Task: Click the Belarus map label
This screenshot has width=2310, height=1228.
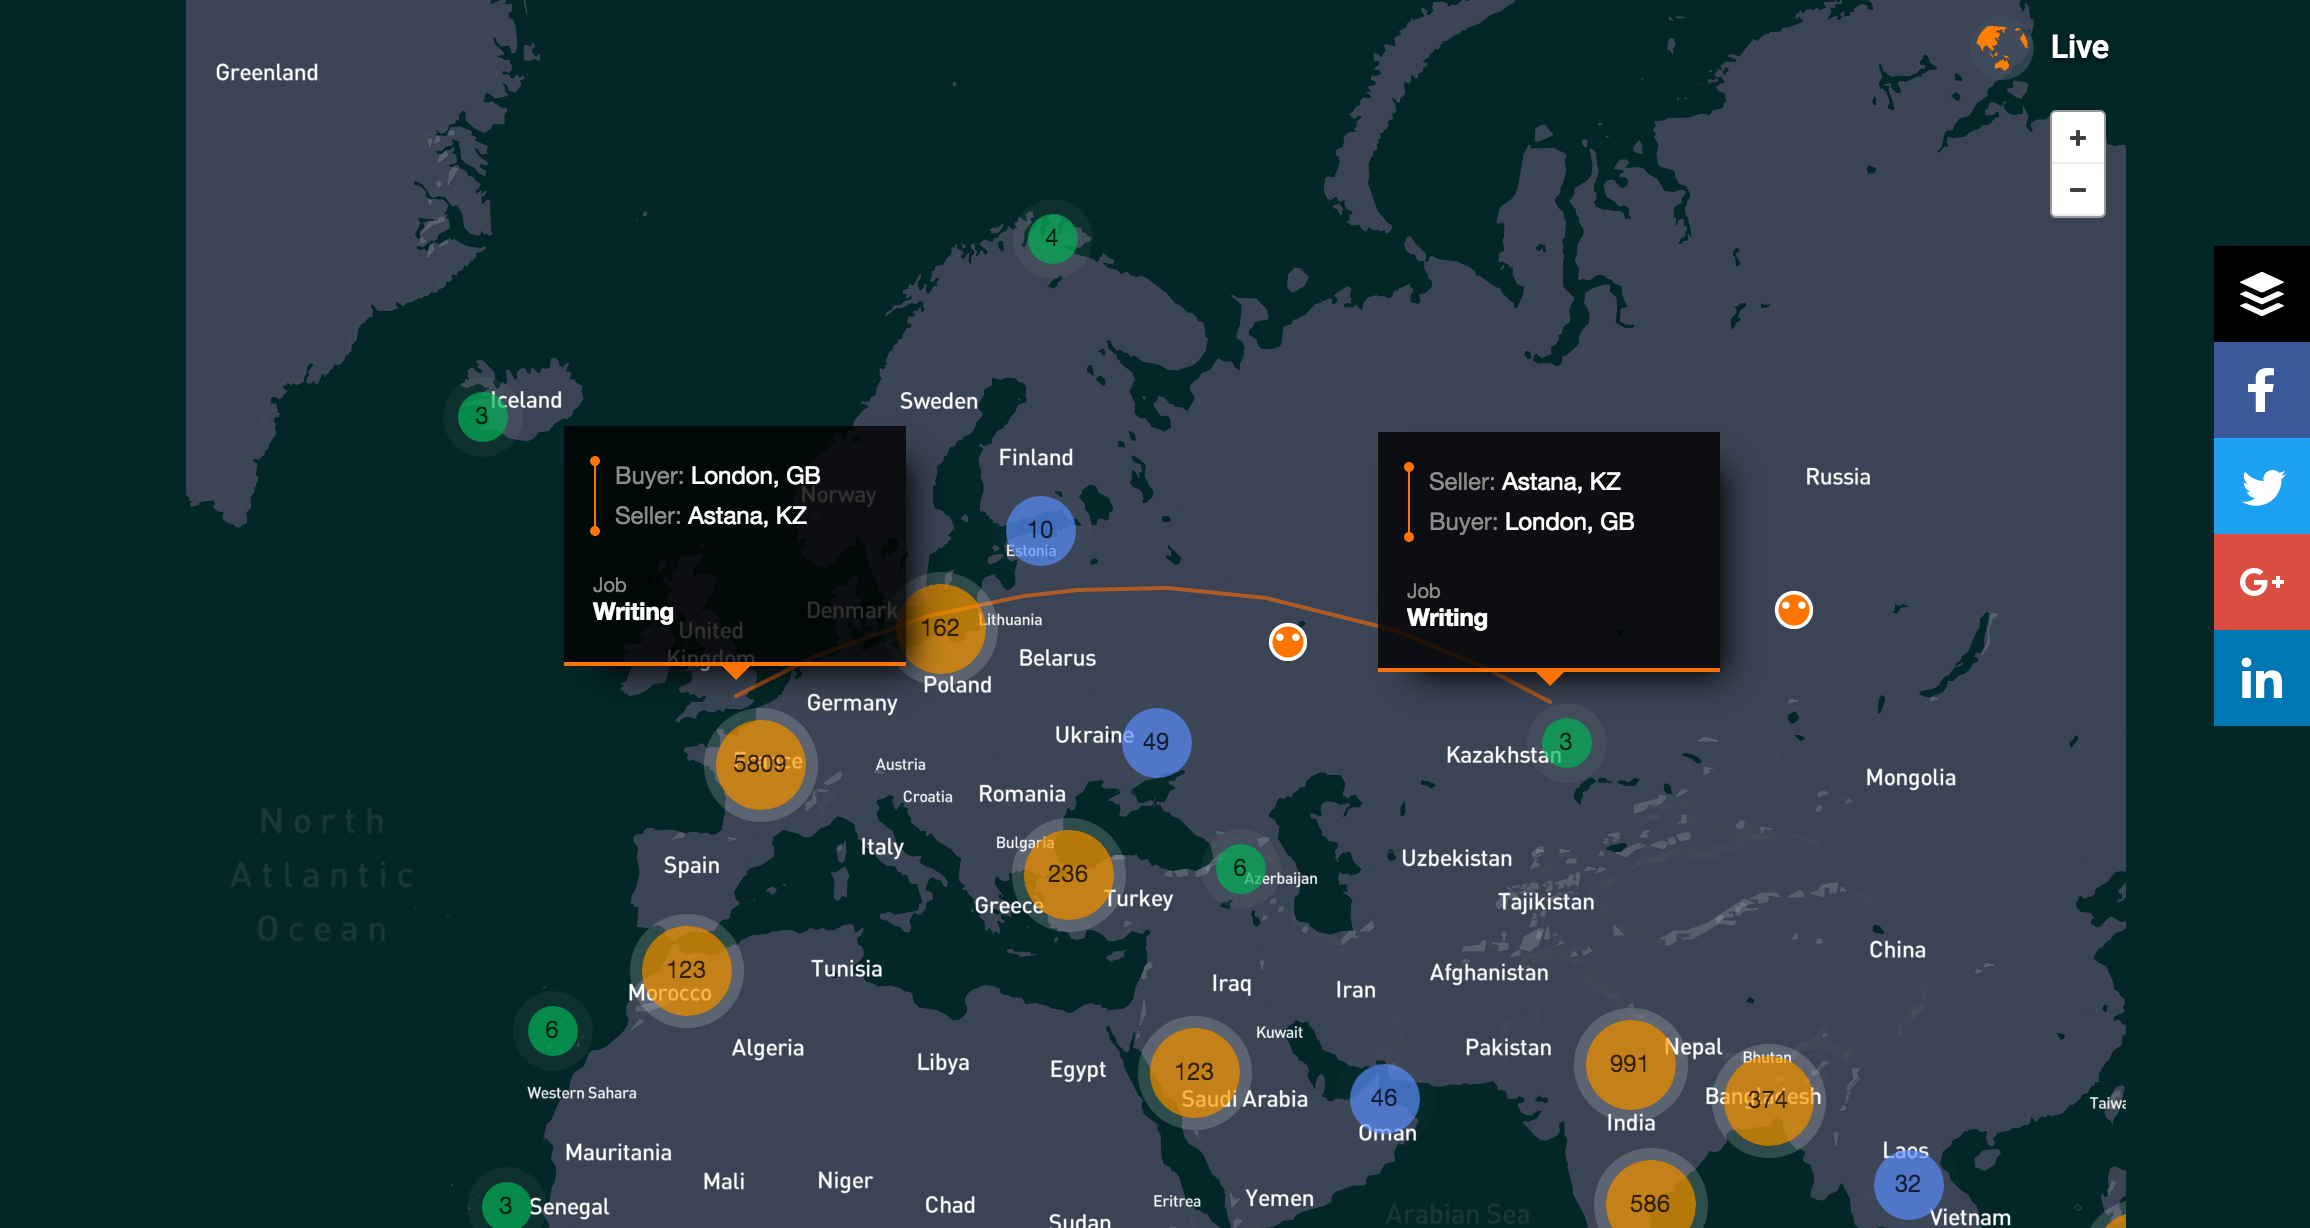Action: tap(1057, 658)
